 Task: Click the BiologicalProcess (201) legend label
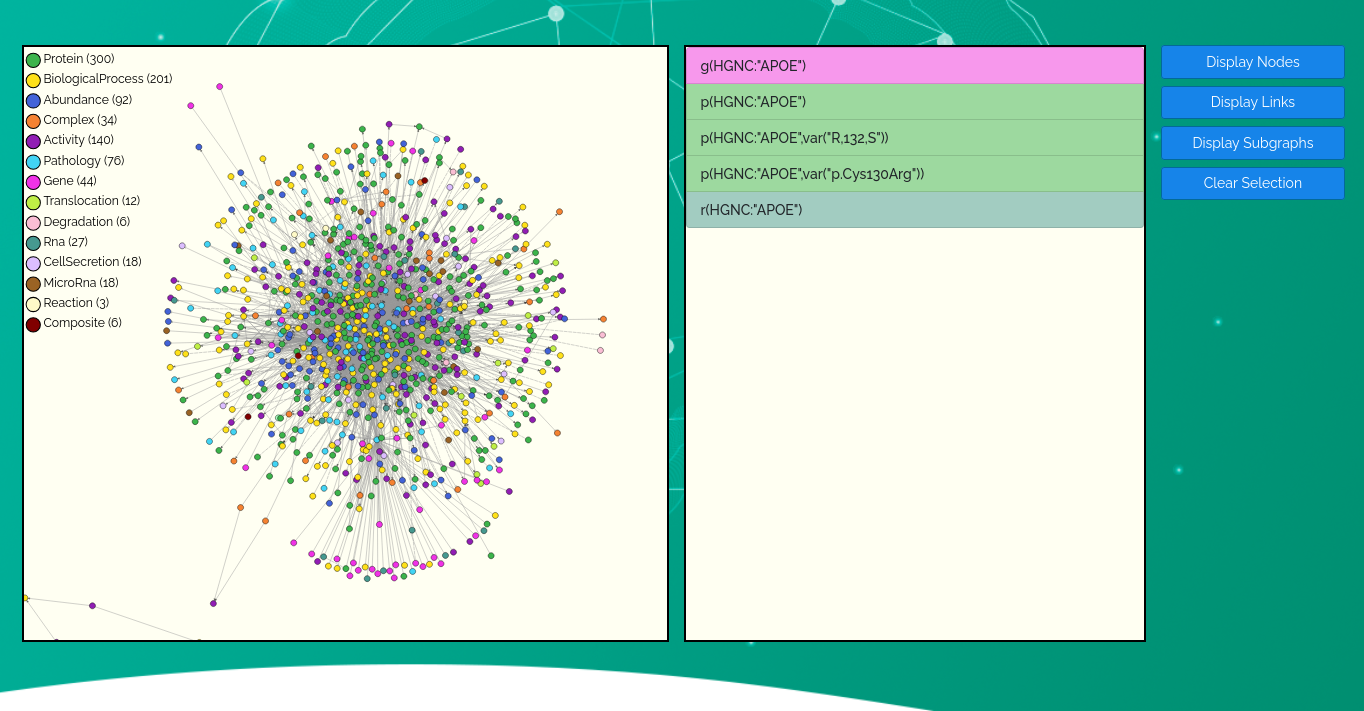tap(108, 79)
